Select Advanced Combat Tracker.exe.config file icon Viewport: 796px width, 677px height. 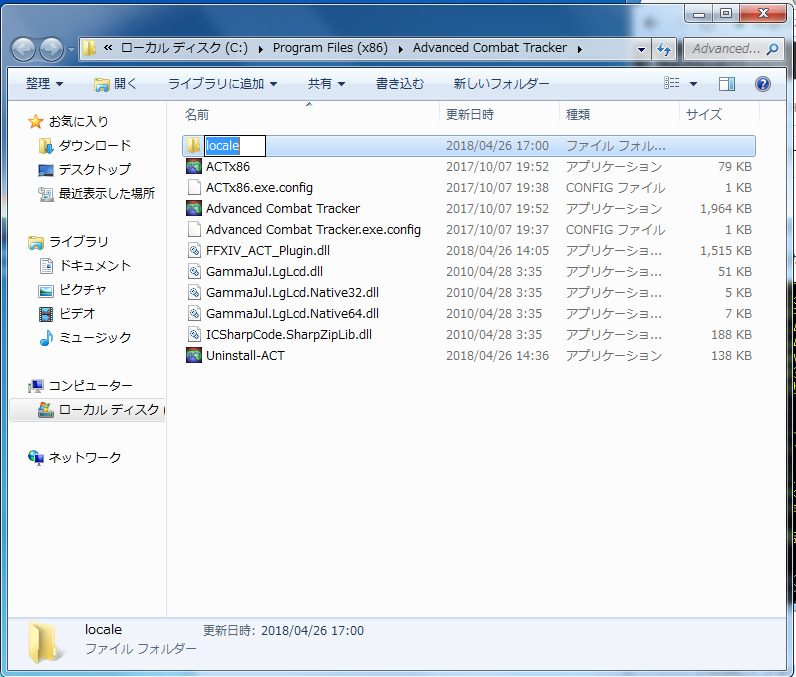tap(193, 229)
